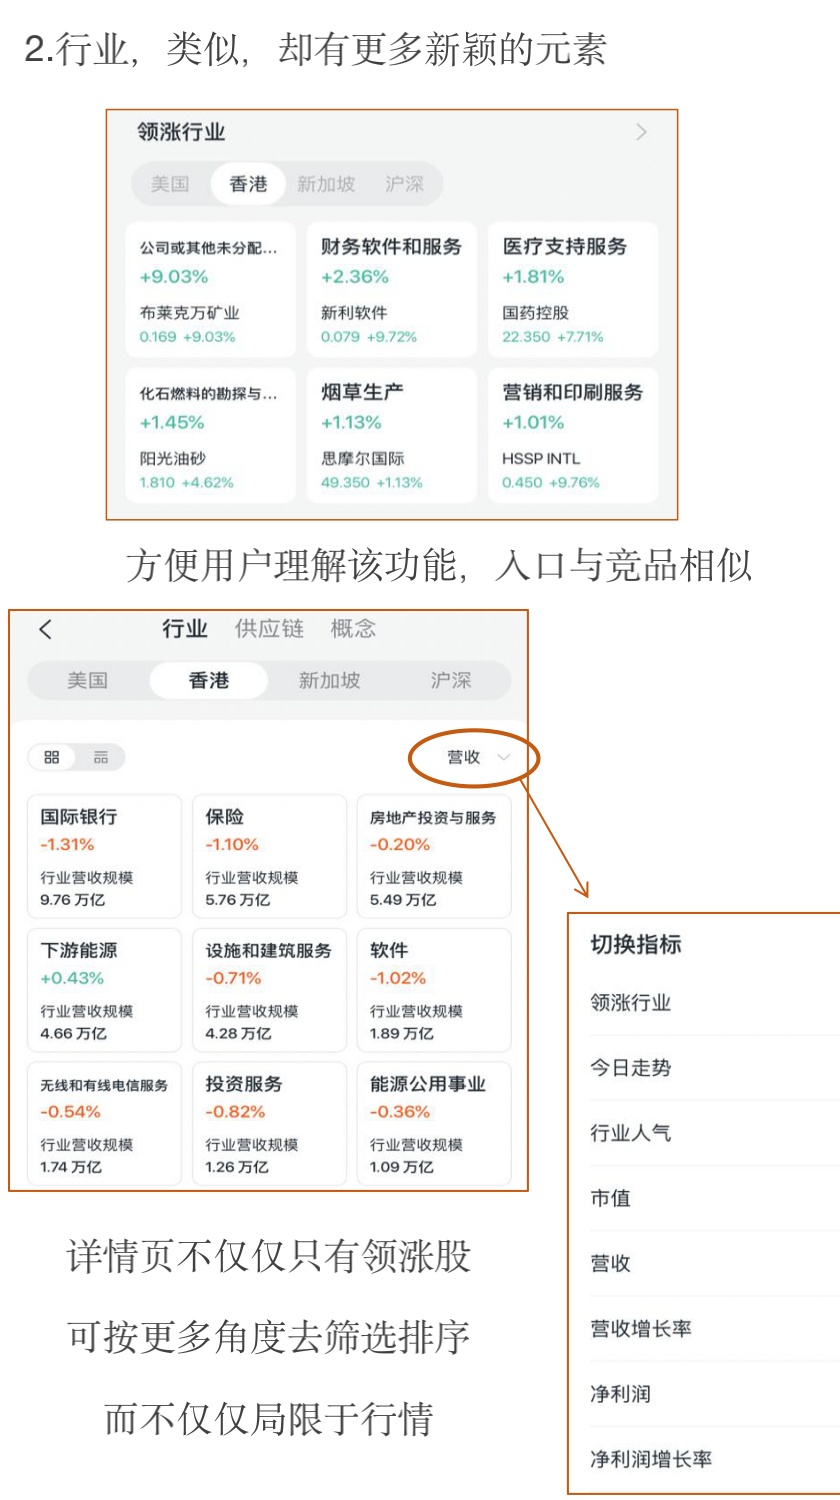
Task: Select 美国 tab in 领涨行业 card
Action: [x=170, y=184]
